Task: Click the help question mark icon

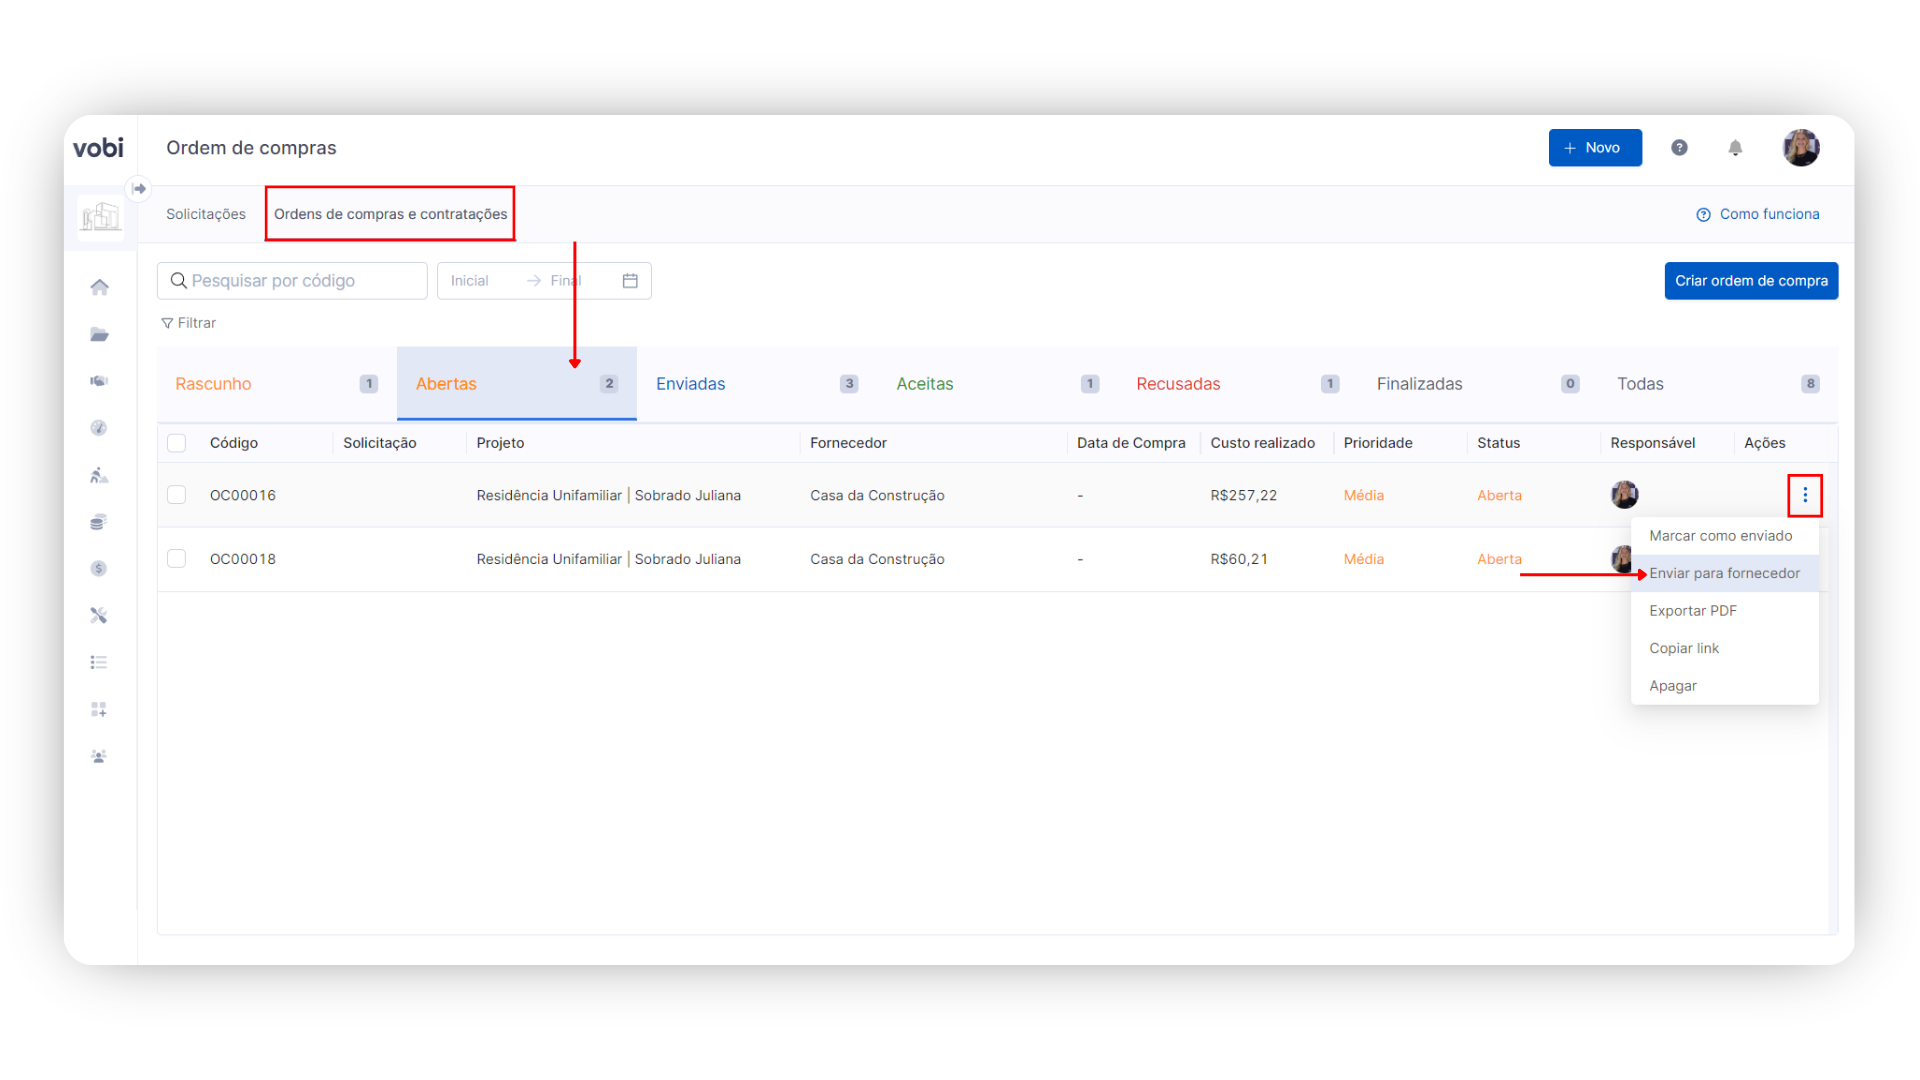Action: click(x=1679, y=148)
